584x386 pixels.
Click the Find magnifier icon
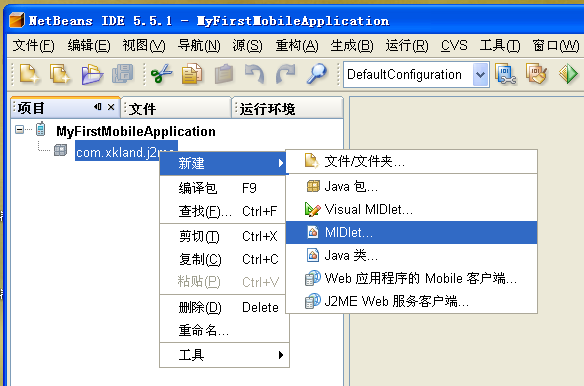click(x=317, y=74)
